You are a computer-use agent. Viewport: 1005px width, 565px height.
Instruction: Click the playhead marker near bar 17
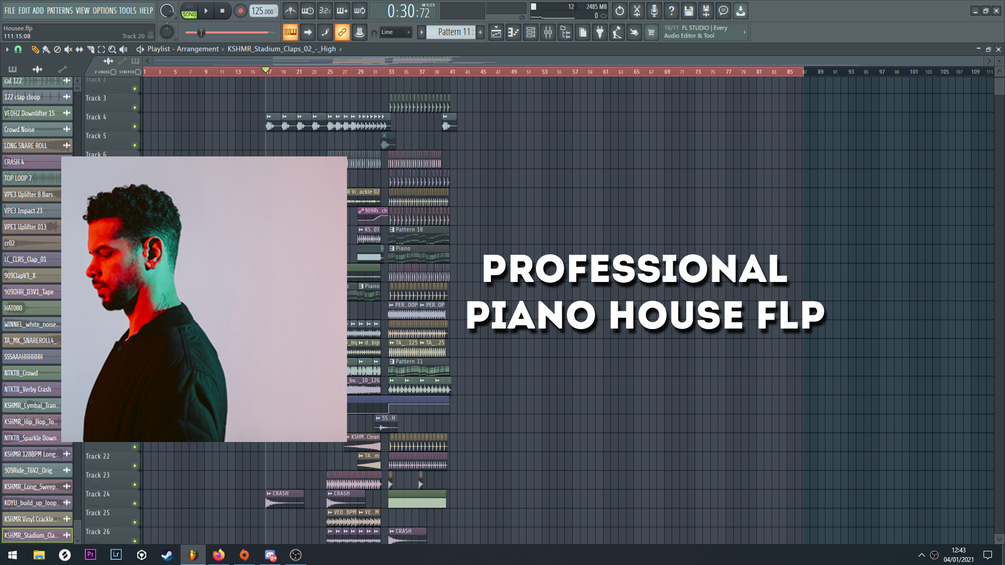tap(266, 70)
